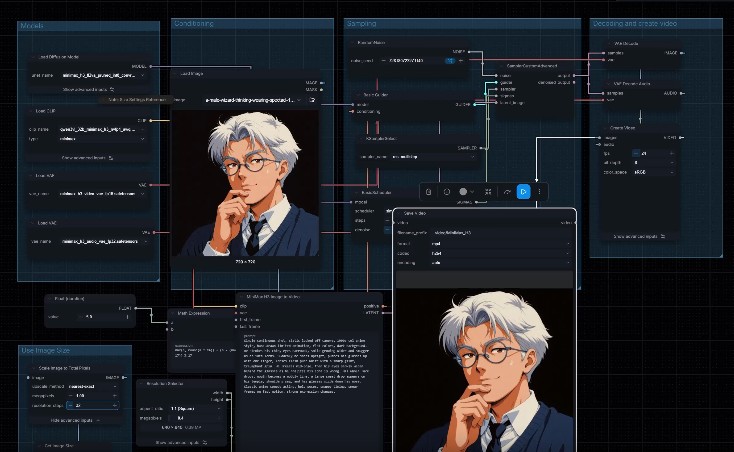Click the frame nodes icon in selection toolbar

(488, 191)
